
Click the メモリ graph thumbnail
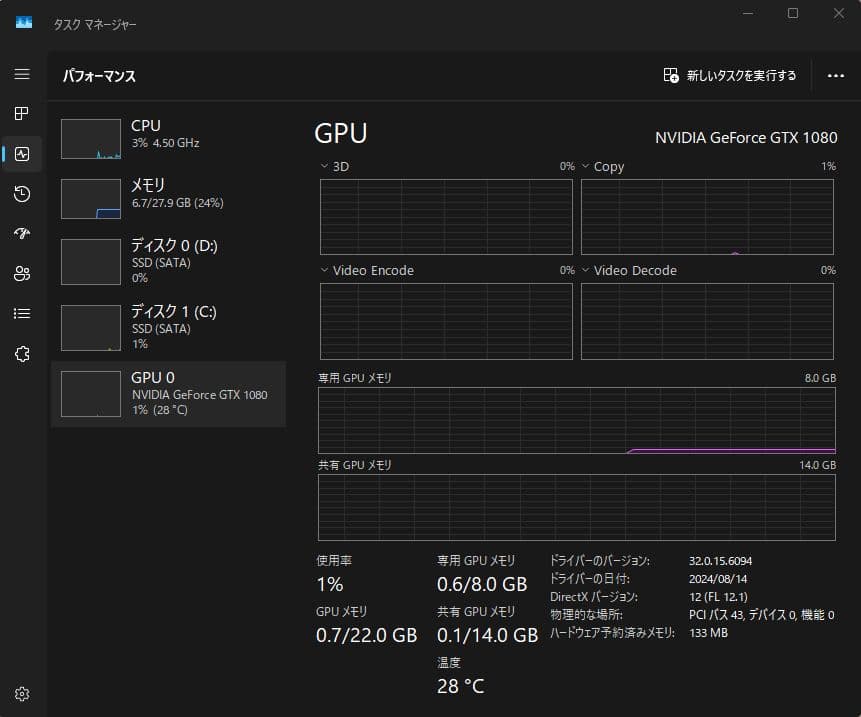(x=90, y=198)
